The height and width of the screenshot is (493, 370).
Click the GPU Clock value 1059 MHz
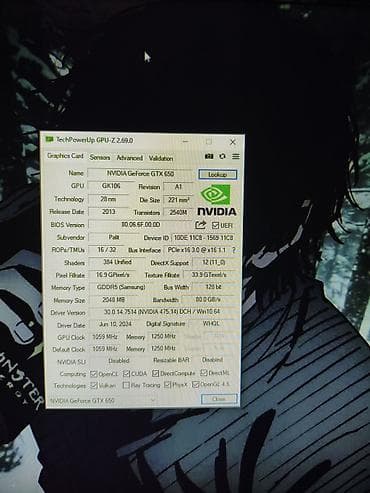pos(105,337)
